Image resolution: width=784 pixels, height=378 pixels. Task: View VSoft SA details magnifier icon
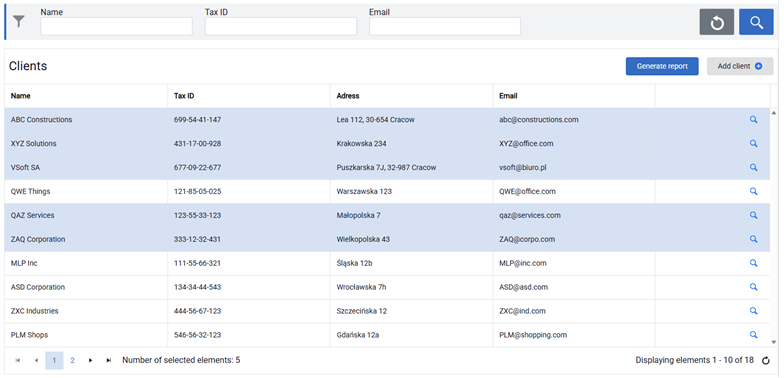pyautogui.click(x=754, y=168)
